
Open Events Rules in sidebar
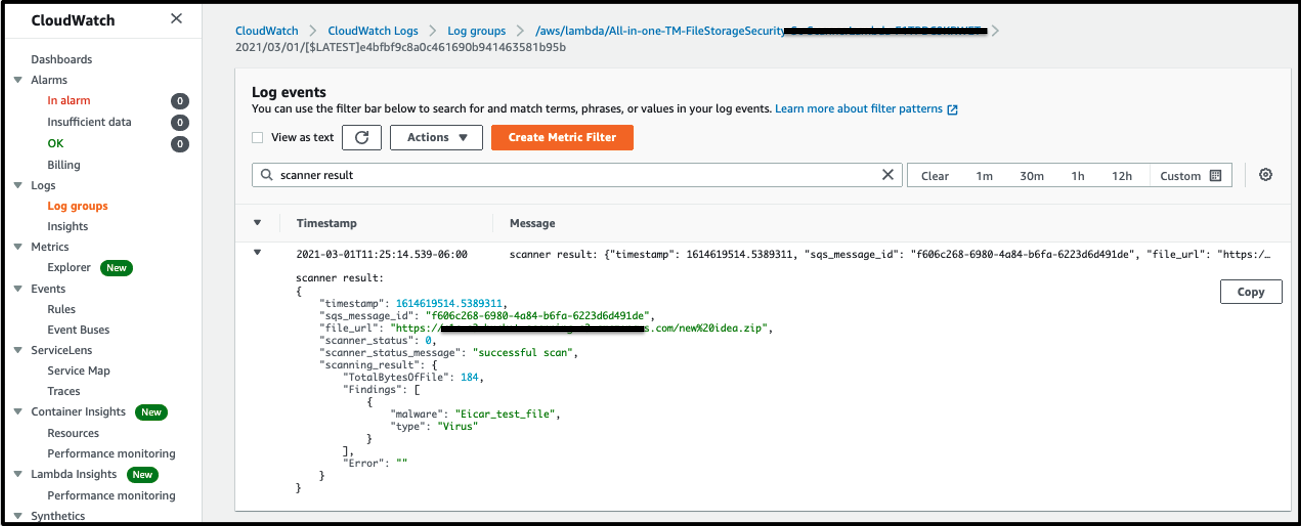point(61,309)
